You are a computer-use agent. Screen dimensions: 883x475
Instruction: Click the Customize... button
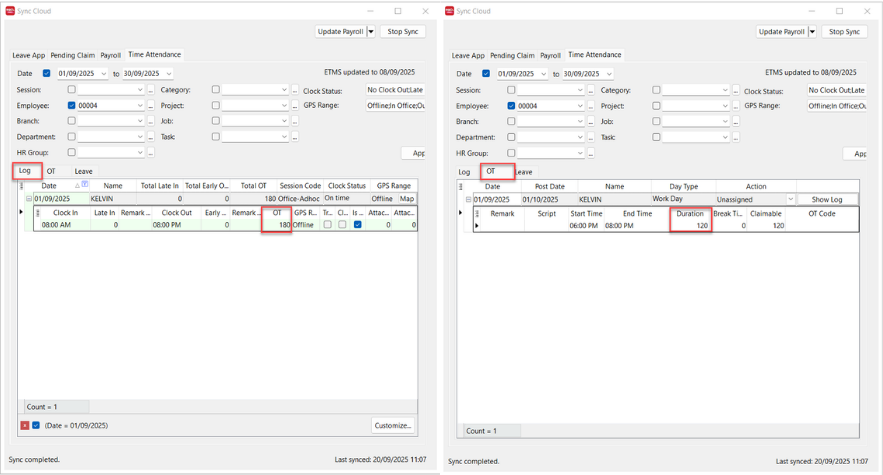point(393,425)
